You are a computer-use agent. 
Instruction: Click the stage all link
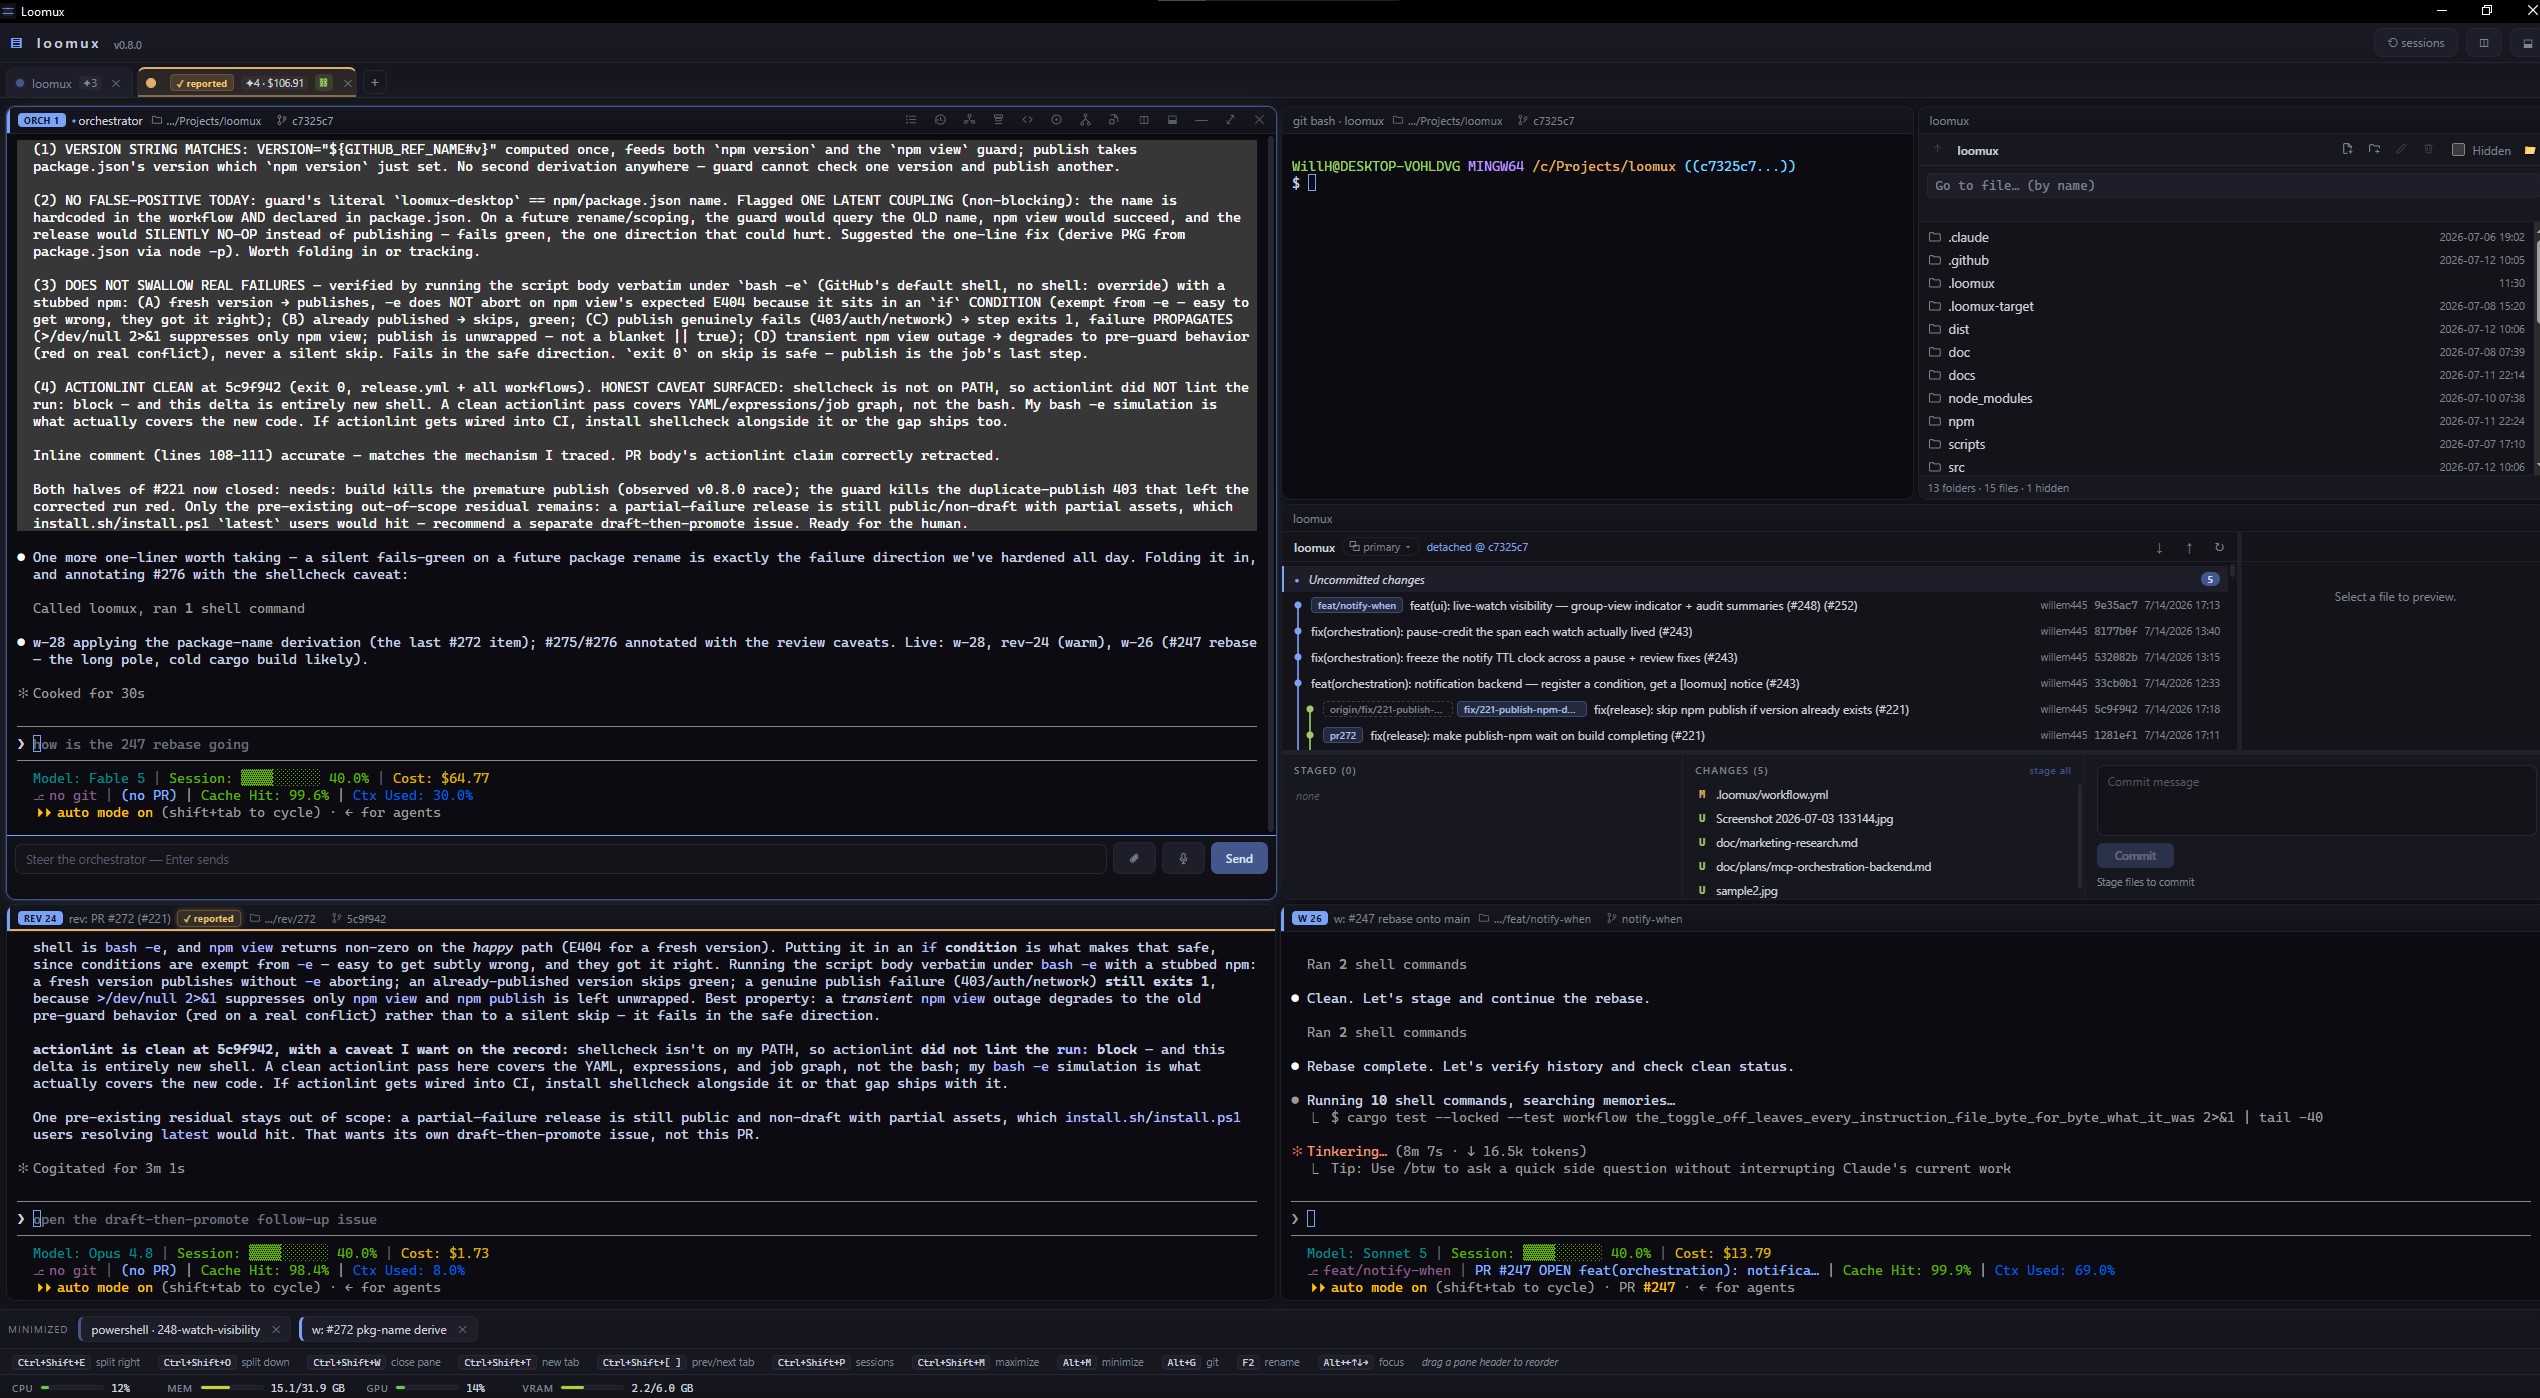[2049, 771]
